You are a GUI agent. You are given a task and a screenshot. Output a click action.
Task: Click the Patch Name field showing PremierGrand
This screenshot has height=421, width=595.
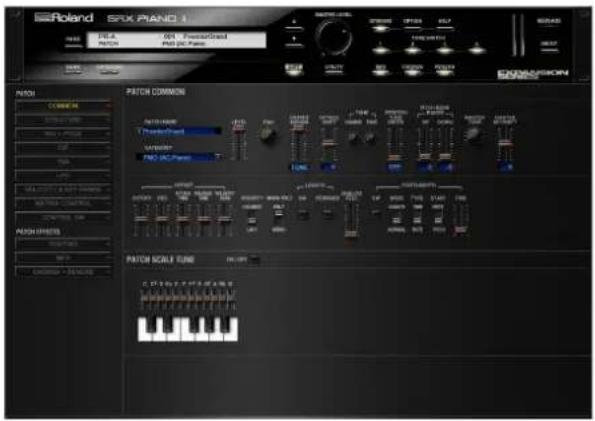tap(179, 131)
